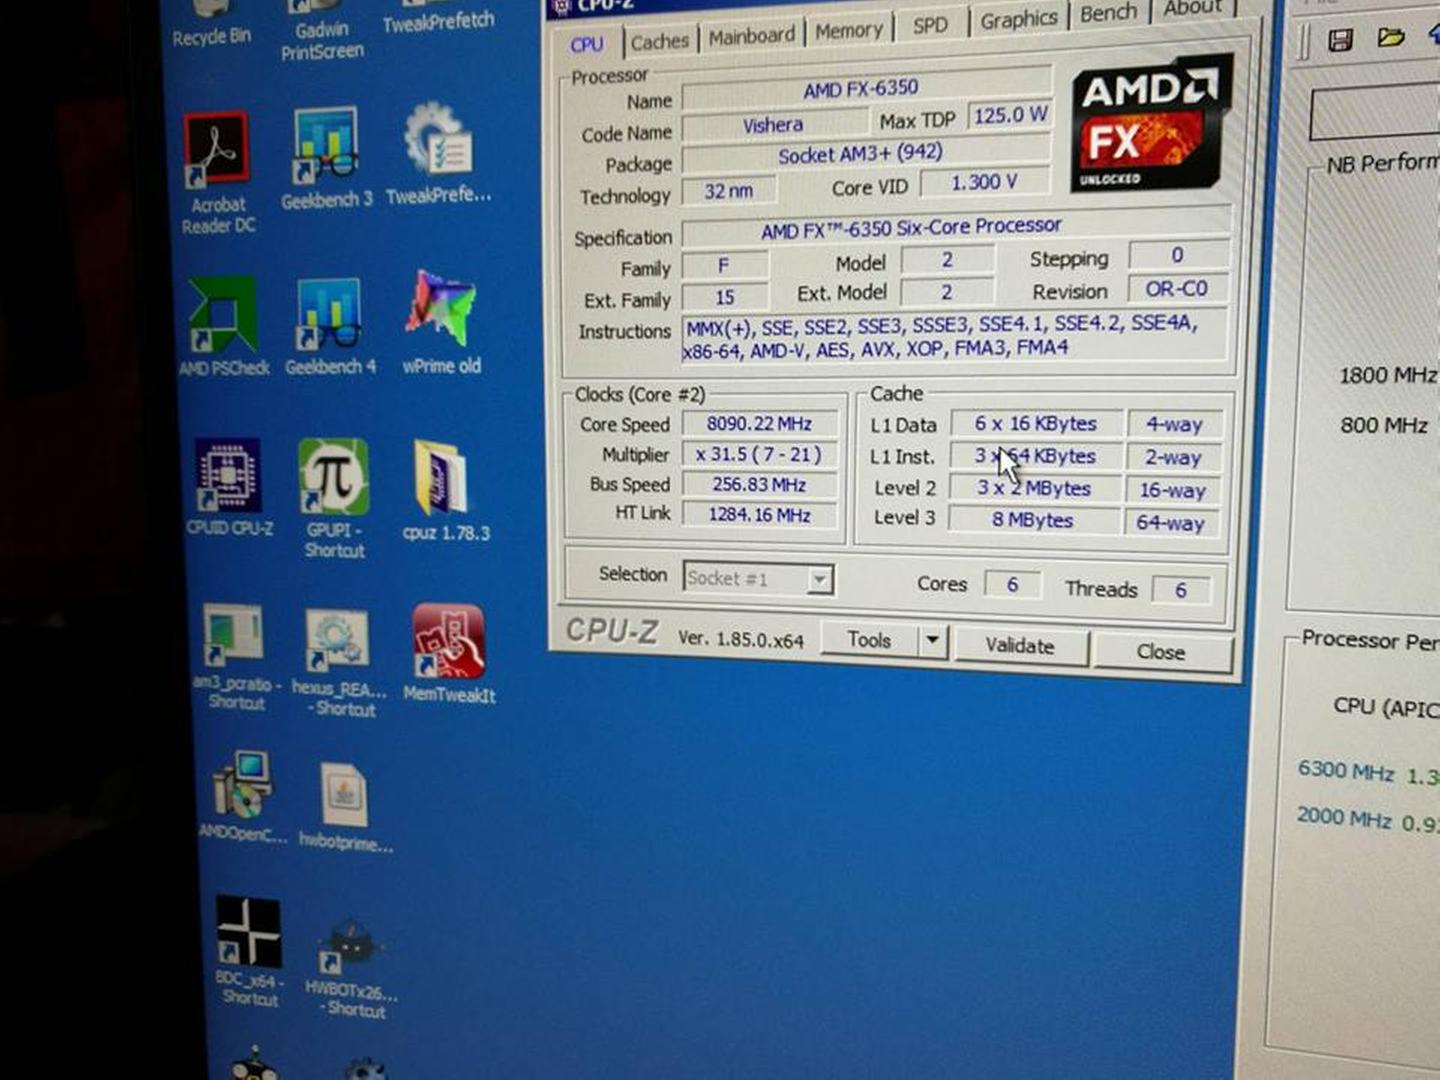1440x1080 pixels.
Task: Open hwbotprime... file icon
Action: [x=346, y=807]
